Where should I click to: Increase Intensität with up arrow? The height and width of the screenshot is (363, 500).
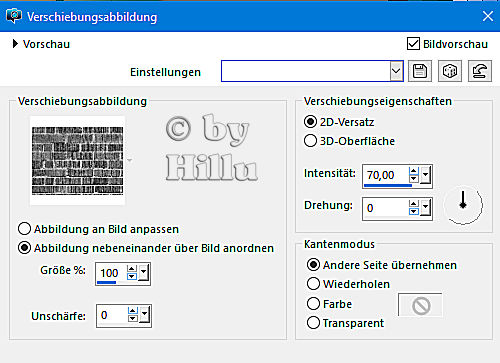coord(414,171)
